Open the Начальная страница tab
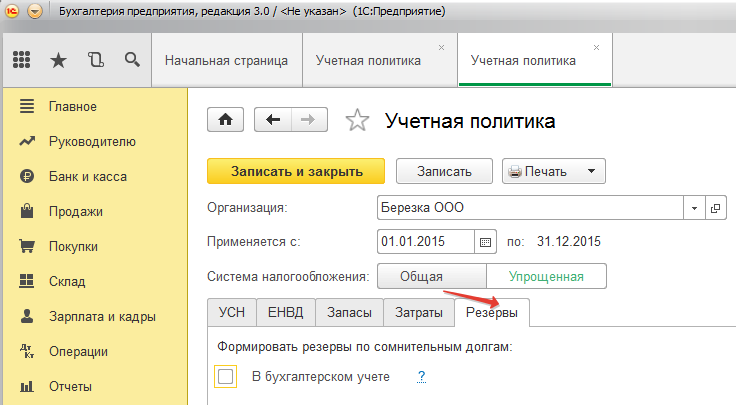736x405 pixels. pos(226,60)
